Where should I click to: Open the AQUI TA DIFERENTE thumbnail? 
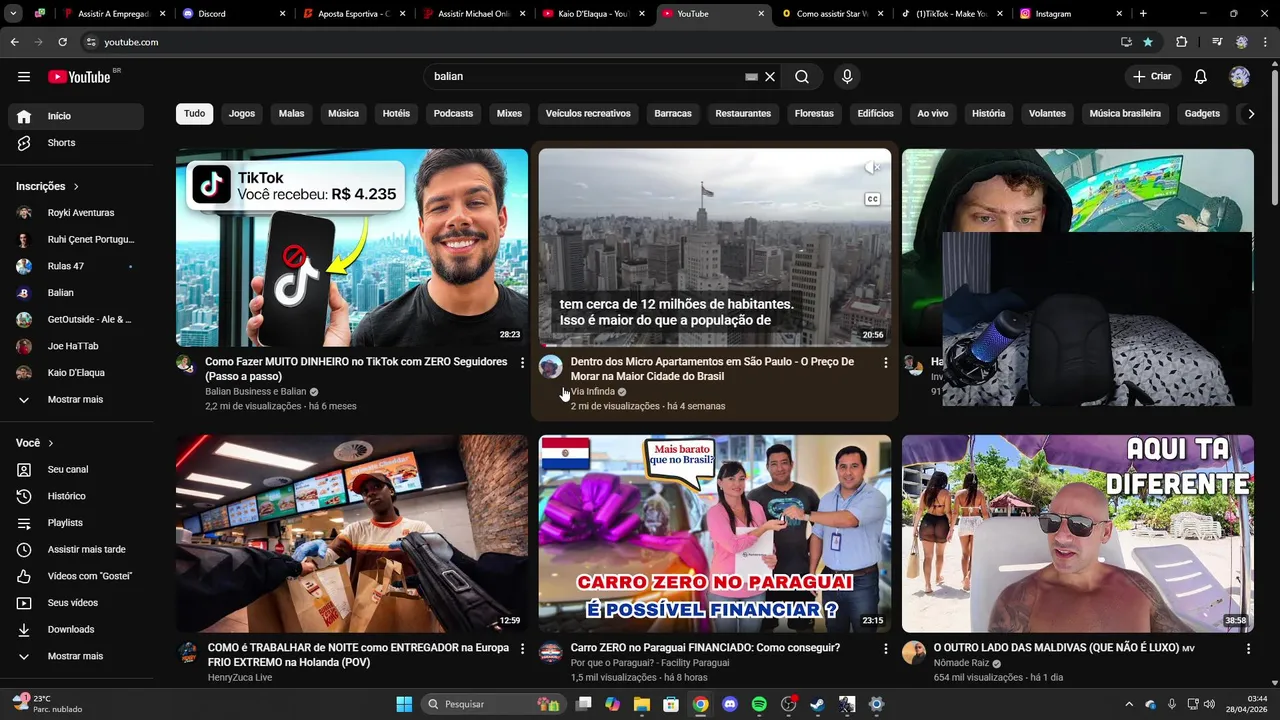coord(1078,533)
